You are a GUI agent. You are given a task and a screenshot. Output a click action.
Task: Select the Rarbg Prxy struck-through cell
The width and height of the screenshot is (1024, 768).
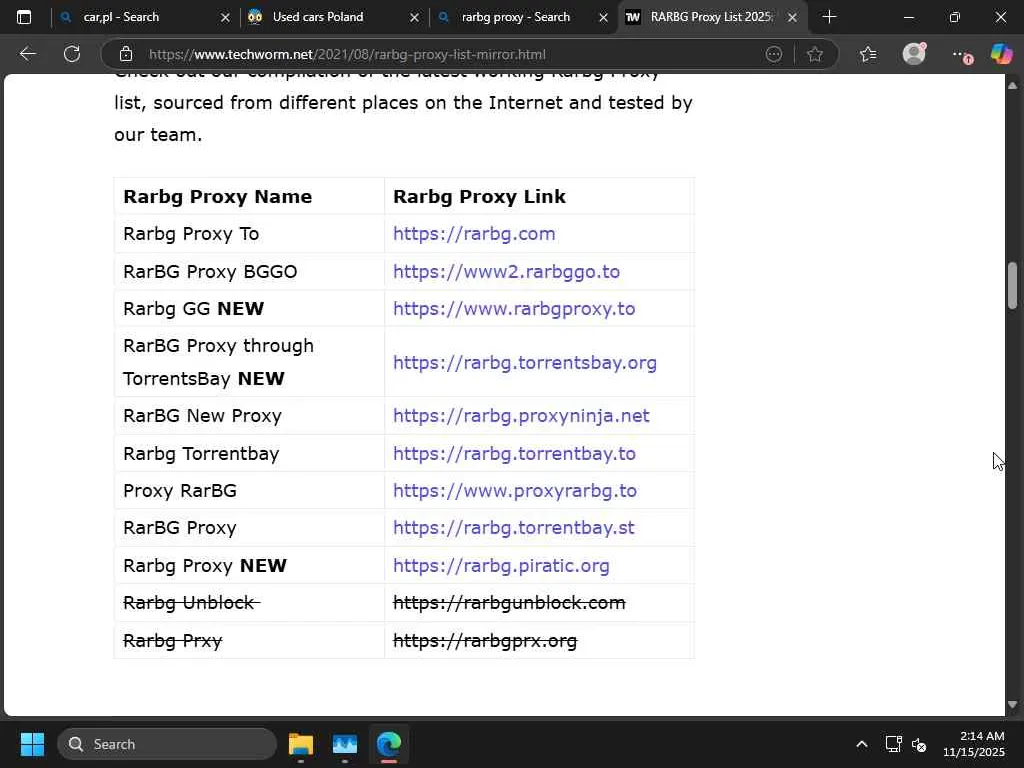(249, 641)
